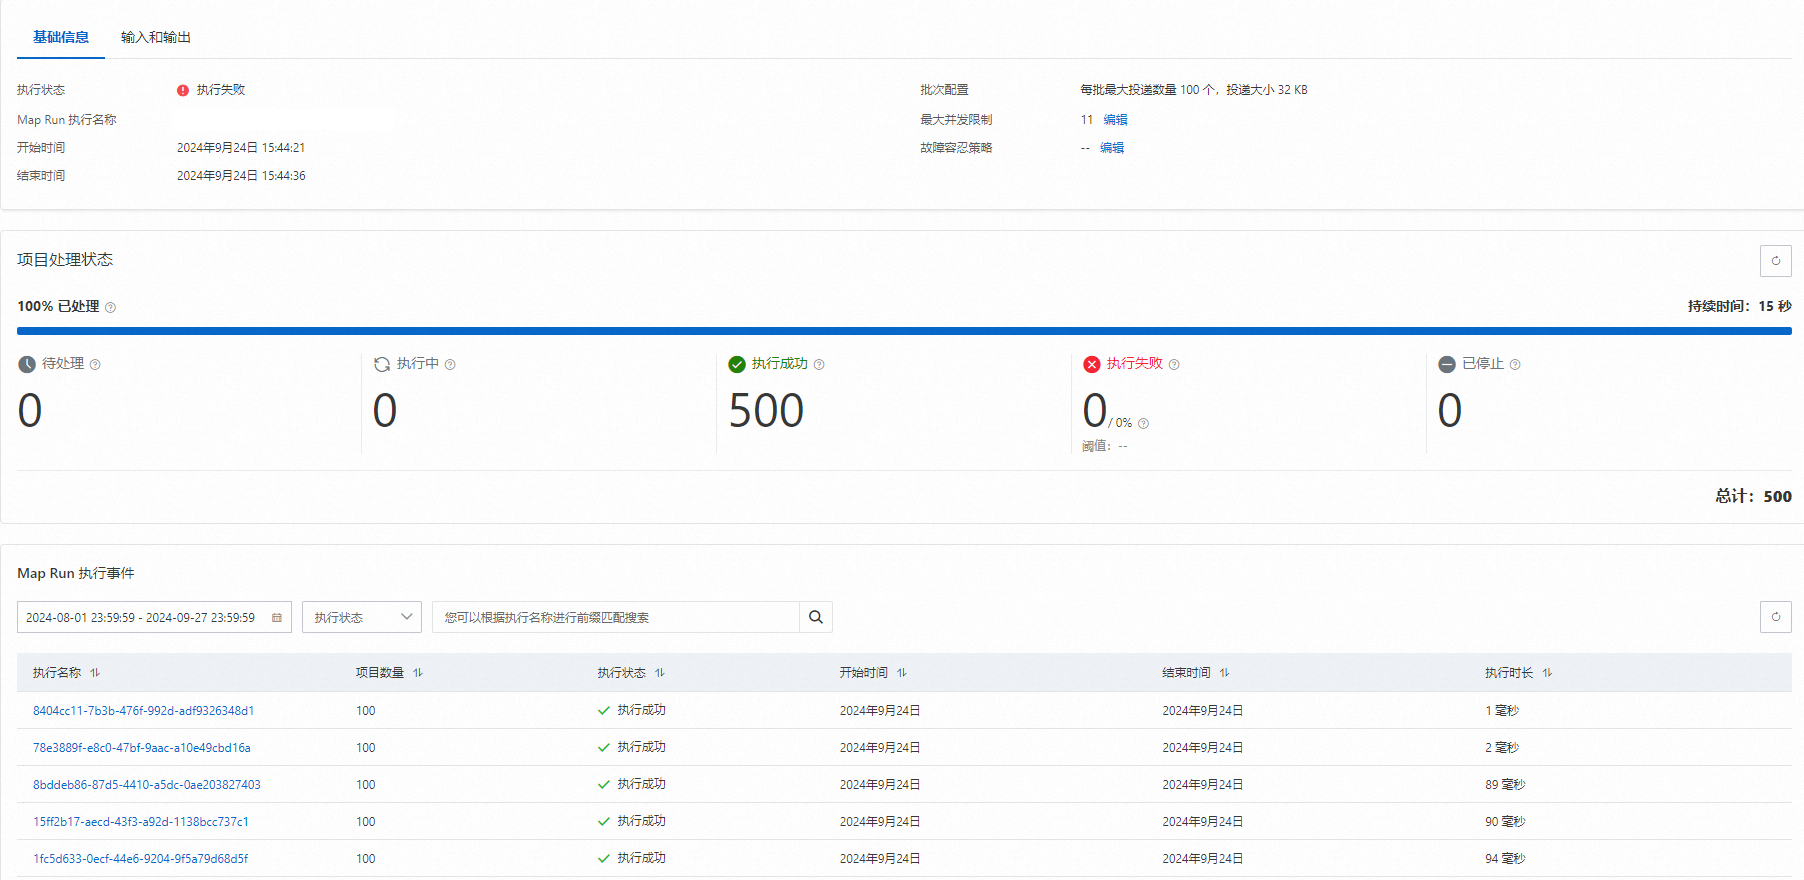Open execution 78e3889f-e8c0-47bf-9aac-a10e49cbd16a
Screen dimensions: 1804x880
pyautogui.click(x=142, y=748)
